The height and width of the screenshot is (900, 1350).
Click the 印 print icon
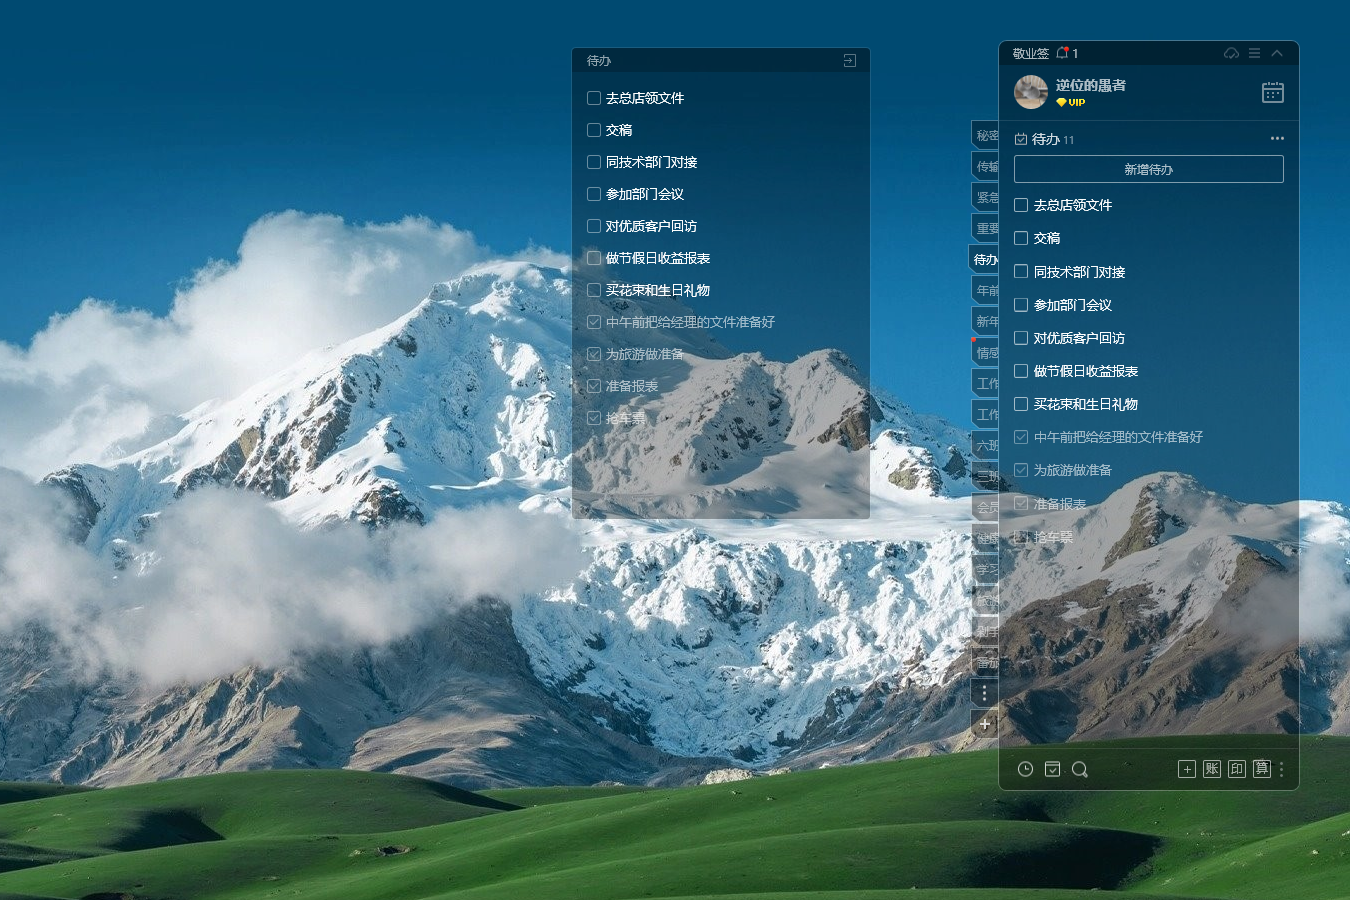click(x=1236, y=769)
